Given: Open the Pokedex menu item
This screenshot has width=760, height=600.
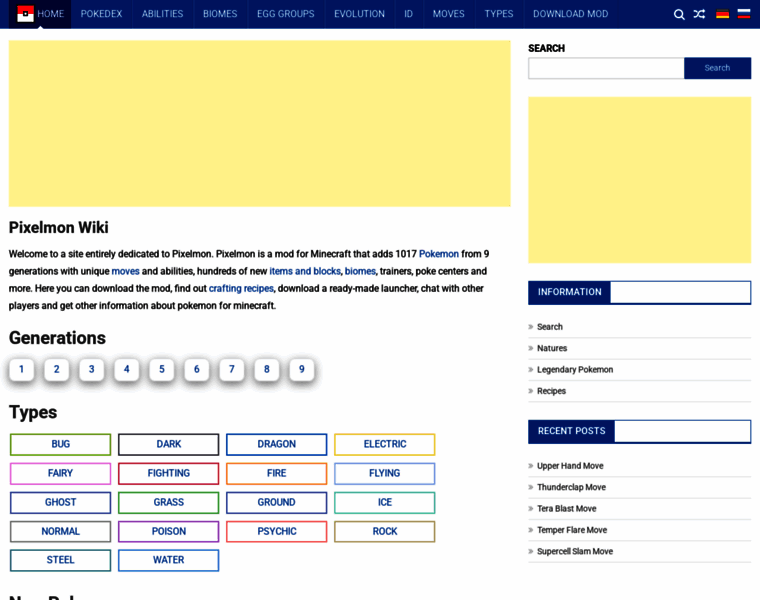Looking at the screenshot, I should (101, 14).
